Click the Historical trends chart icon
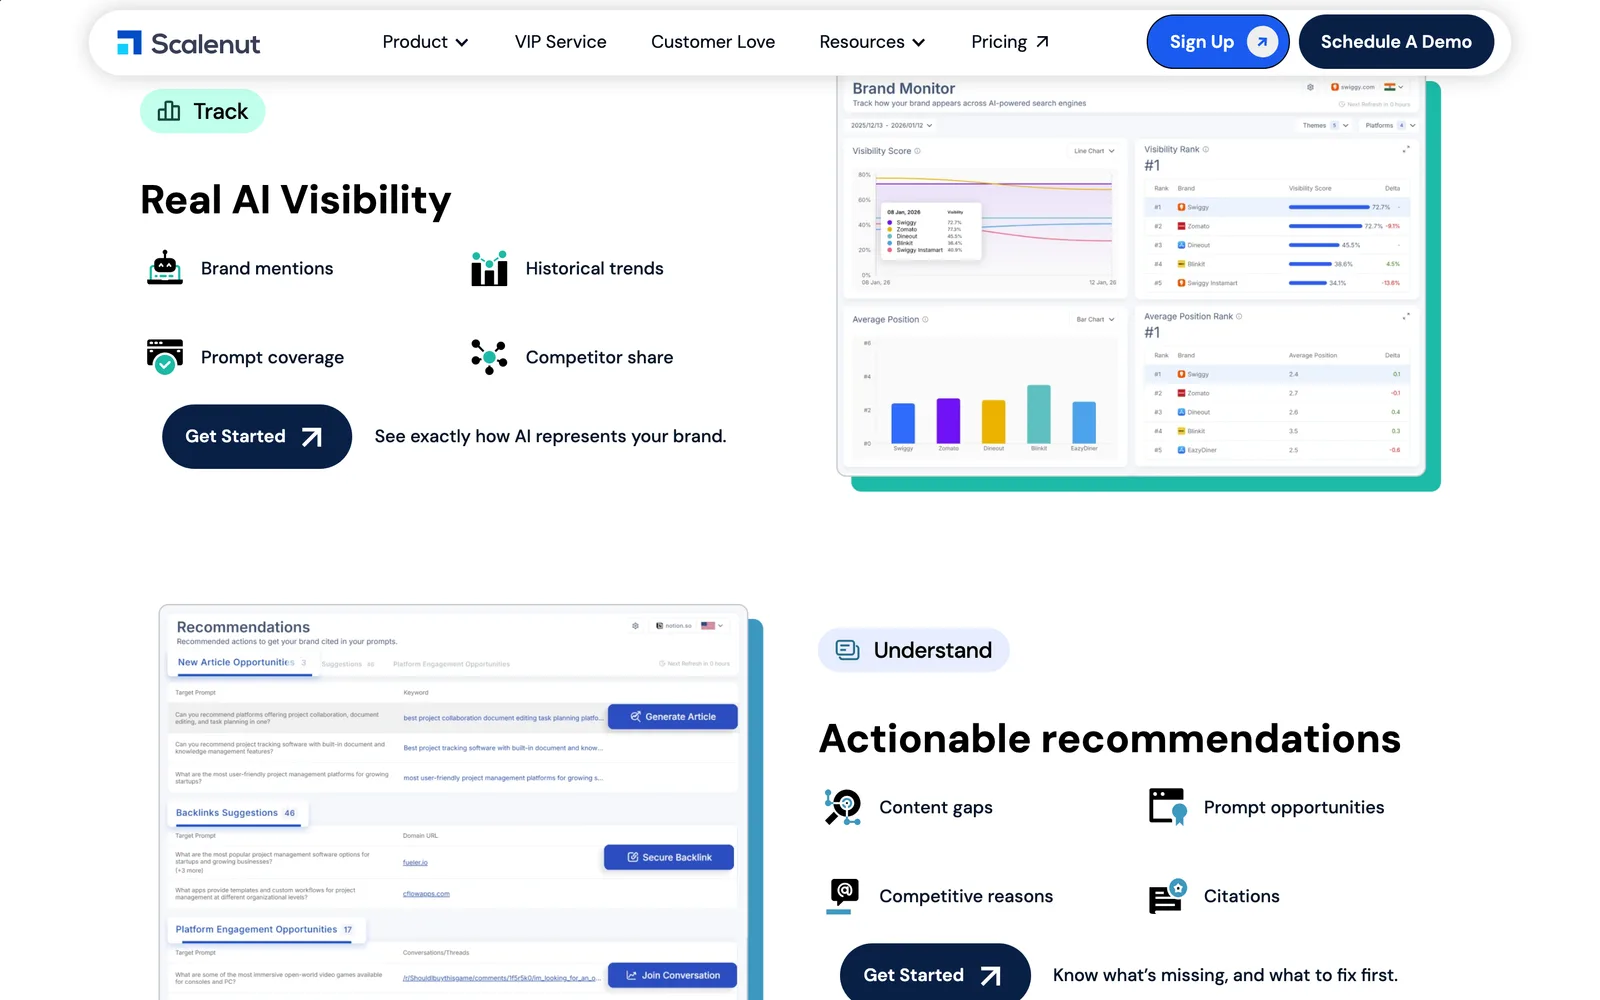Image resolution: width=1600 pixels, height=1000 pixels. click(489, 268)
